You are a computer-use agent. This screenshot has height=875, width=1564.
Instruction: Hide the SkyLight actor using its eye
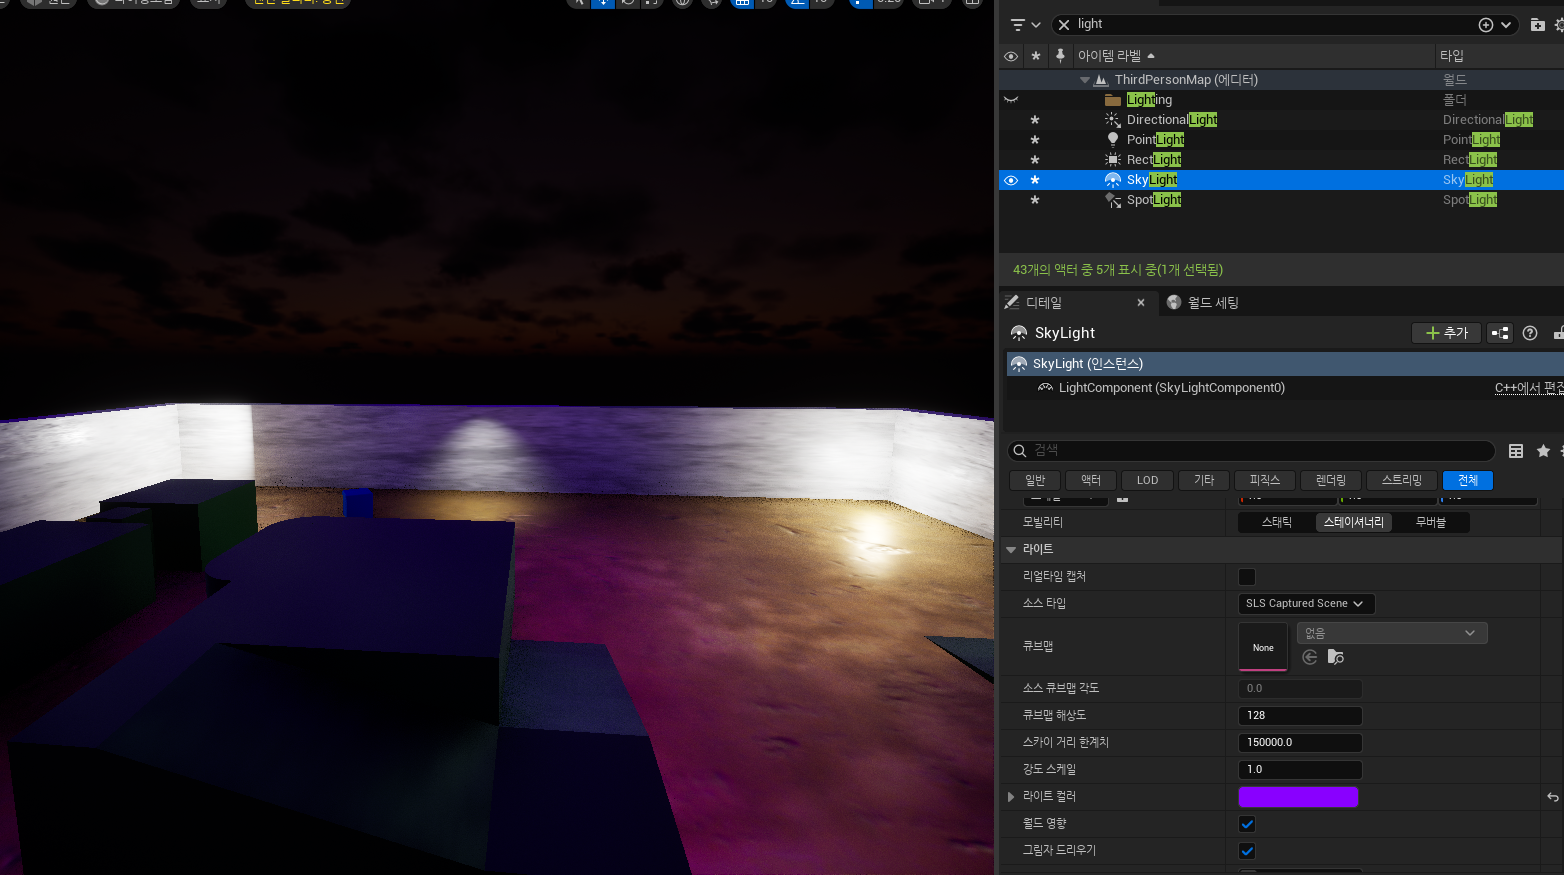(x=1011, y=180)
